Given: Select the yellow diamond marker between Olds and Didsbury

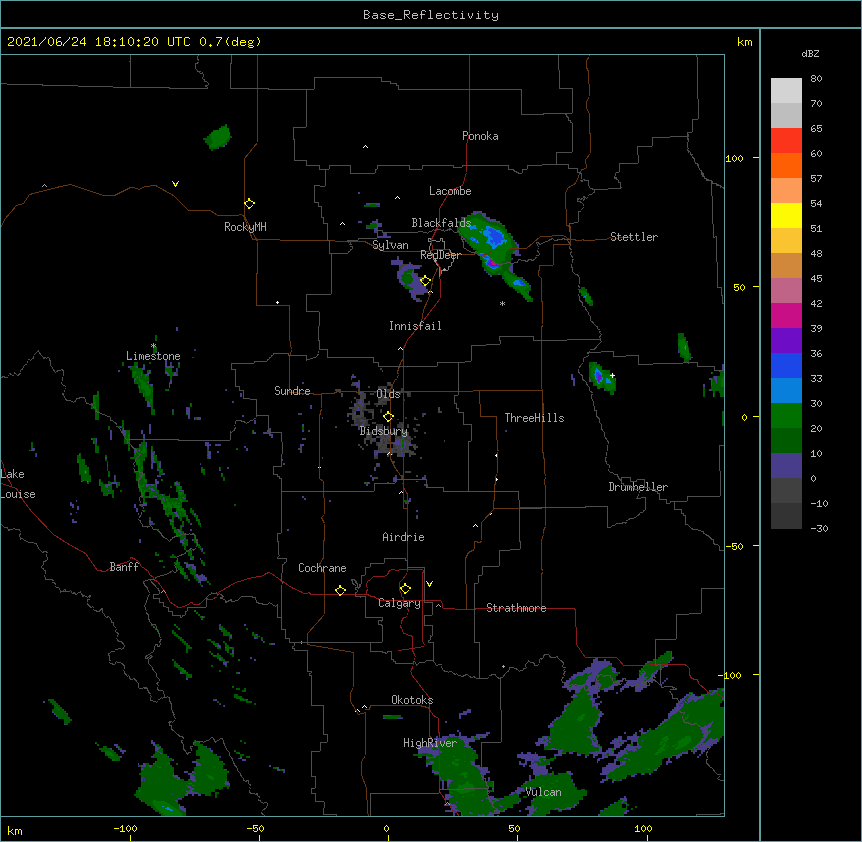Looking at the screenshot, I should click(x=388, y=417).
